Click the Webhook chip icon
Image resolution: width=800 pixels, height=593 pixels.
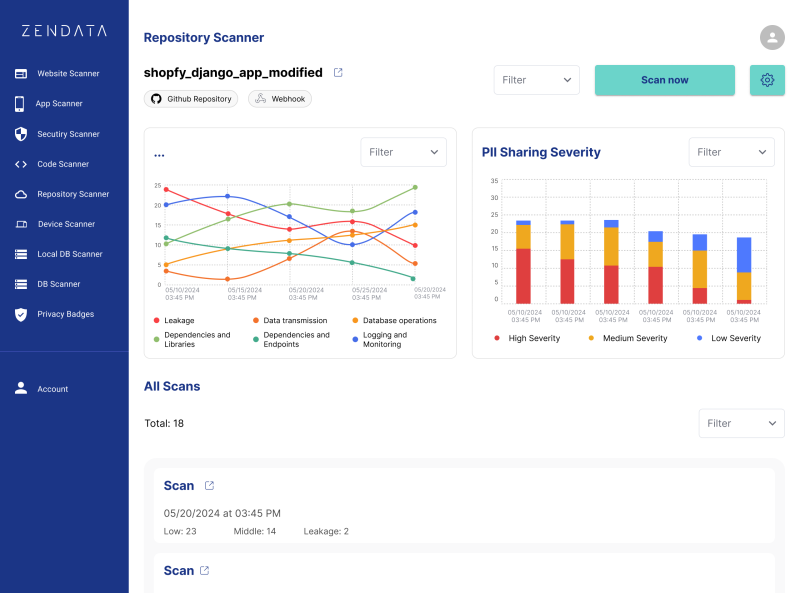coord(261,98)
